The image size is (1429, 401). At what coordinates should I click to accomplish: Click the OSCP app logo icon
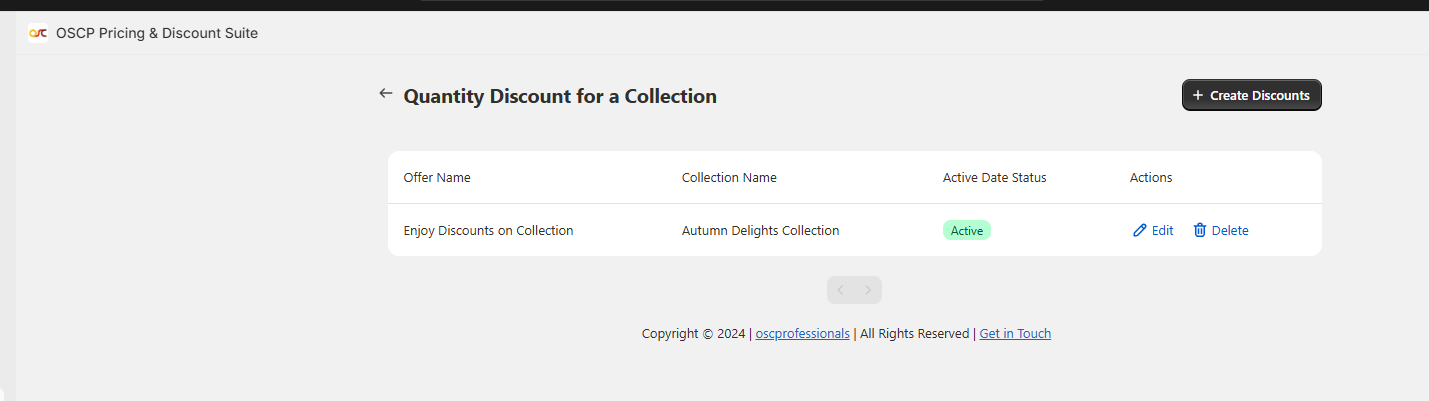[38, 33]
